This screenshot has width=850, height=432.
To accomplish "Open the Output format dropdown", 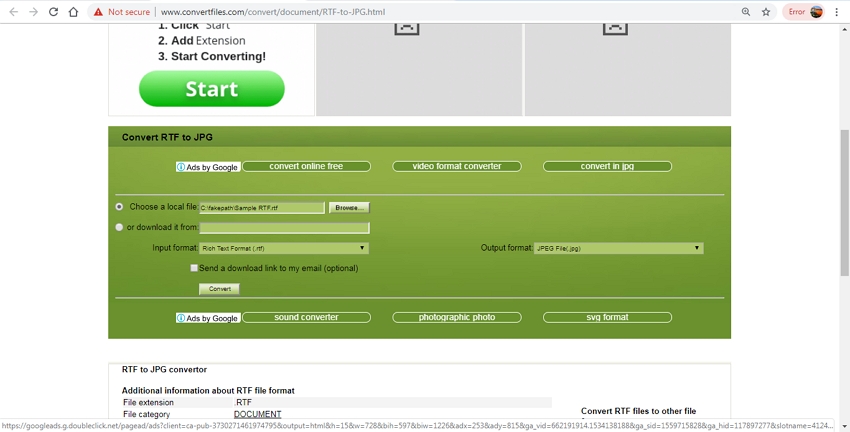I will 618,248.
